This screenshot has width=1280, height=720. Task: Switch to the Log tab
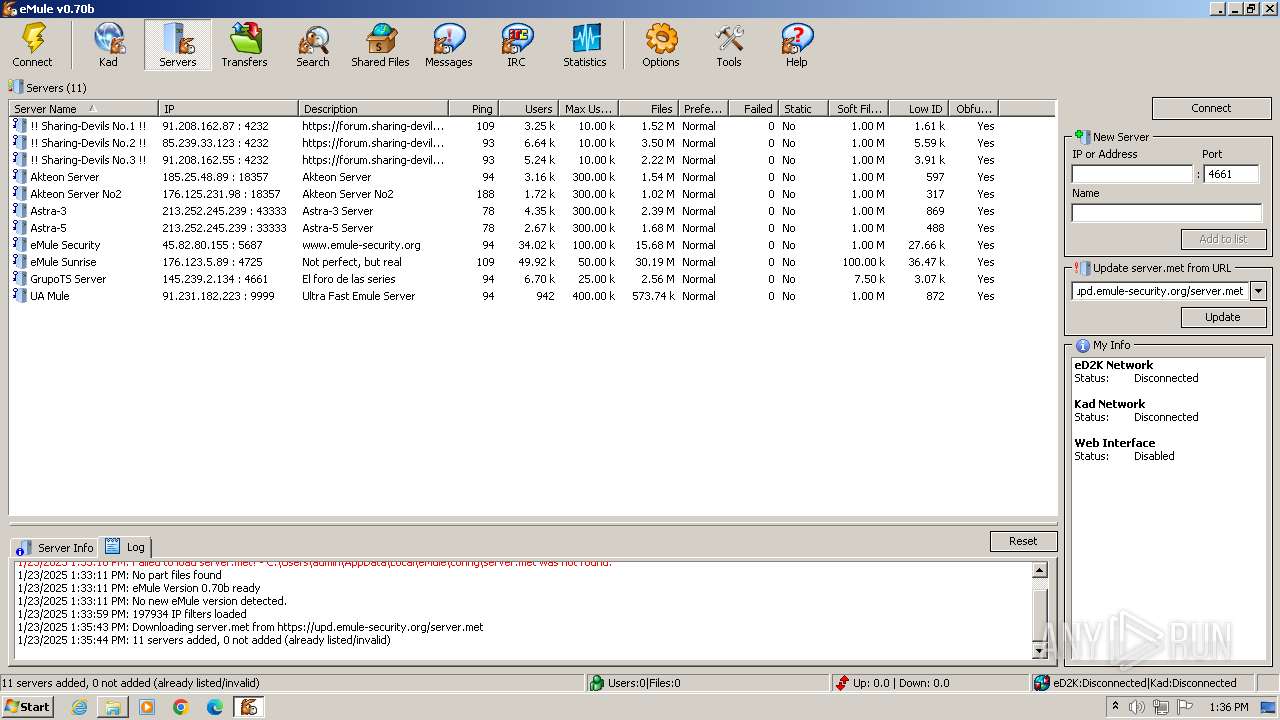(x=125, y=547)
